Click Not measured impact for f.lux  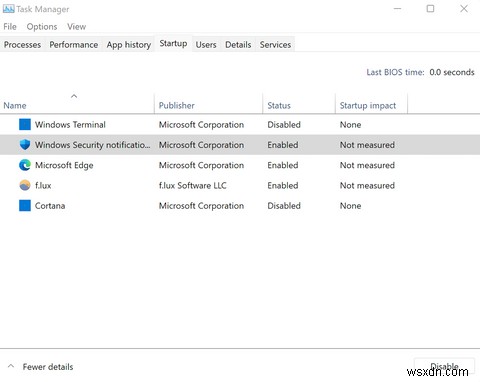(x=367, y=185)
